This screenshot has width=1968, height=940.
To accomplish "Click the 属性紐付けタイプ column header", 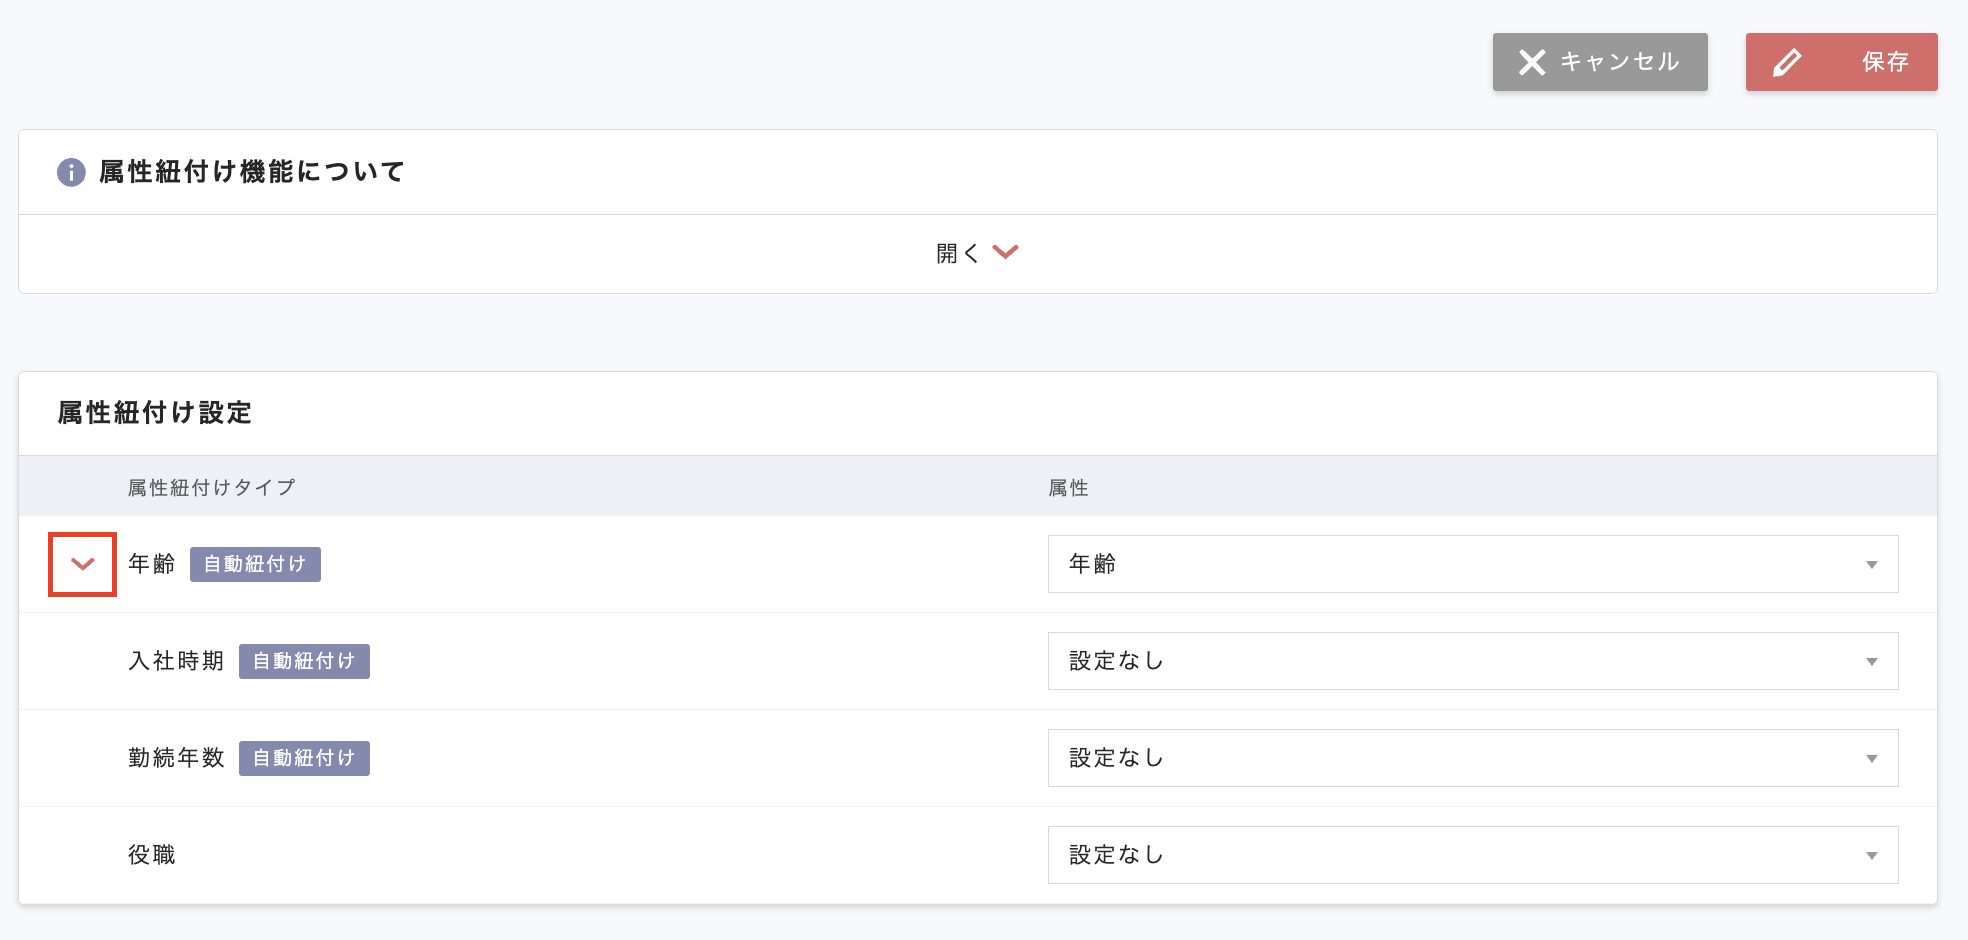I will tap(211, 487).
